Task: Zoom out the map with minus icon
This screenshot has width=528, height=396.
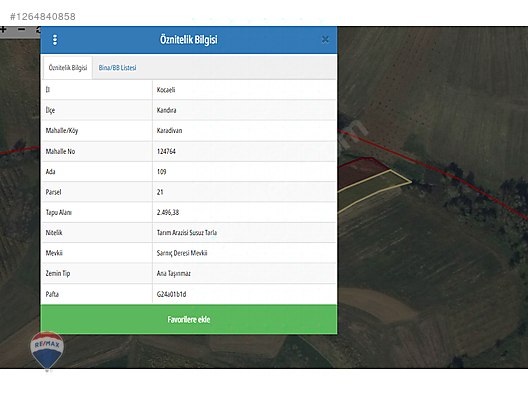Action: pos(21,30)
